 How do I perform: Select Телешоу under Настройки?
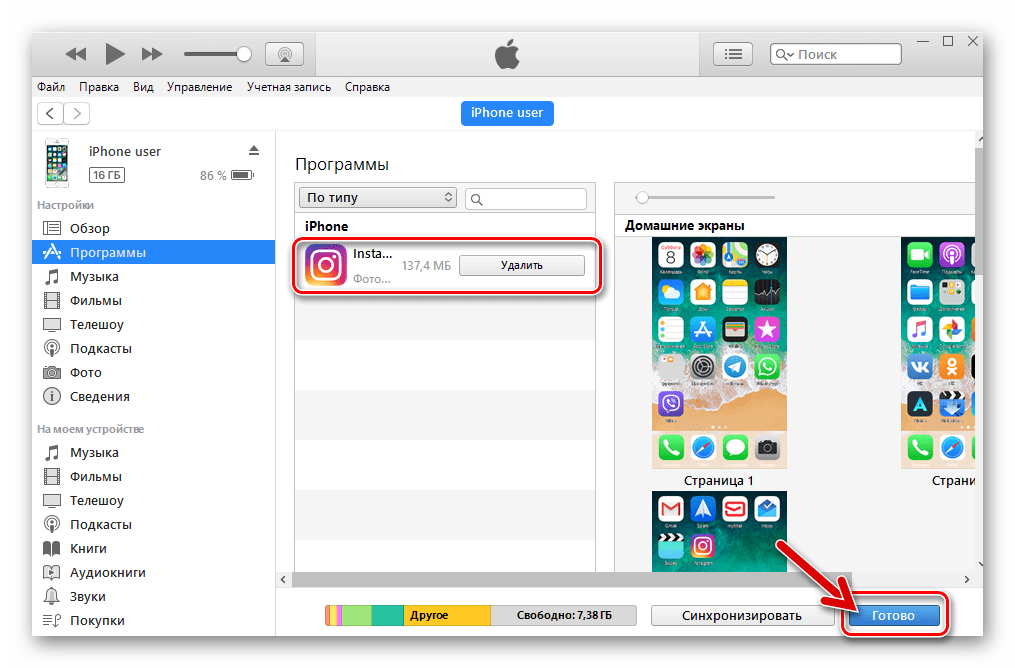click(154, 324)
